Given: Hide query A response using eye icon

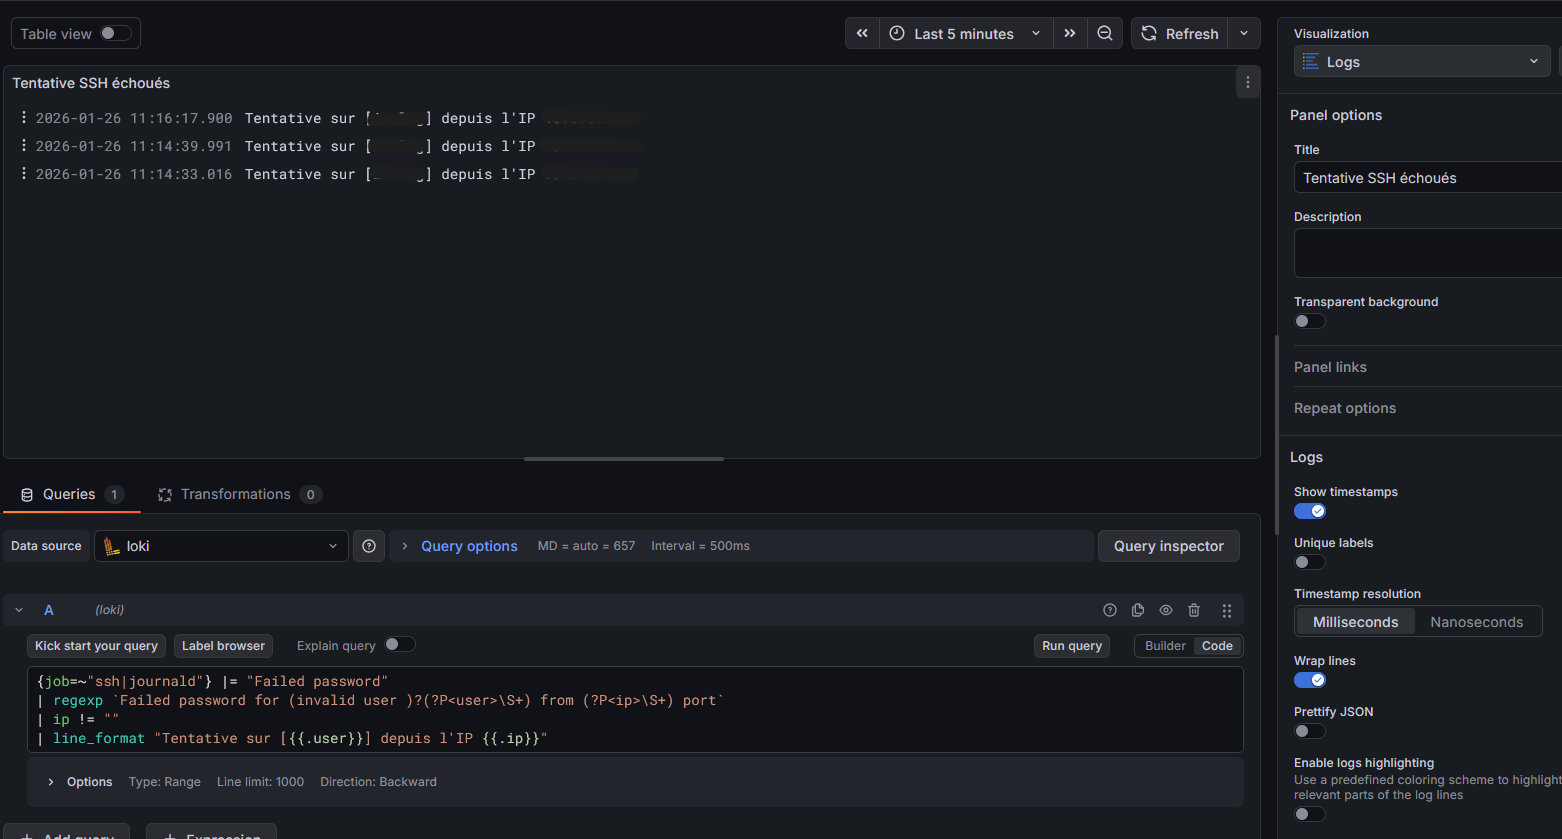Looking at the screenshot, I should 1165,610.
